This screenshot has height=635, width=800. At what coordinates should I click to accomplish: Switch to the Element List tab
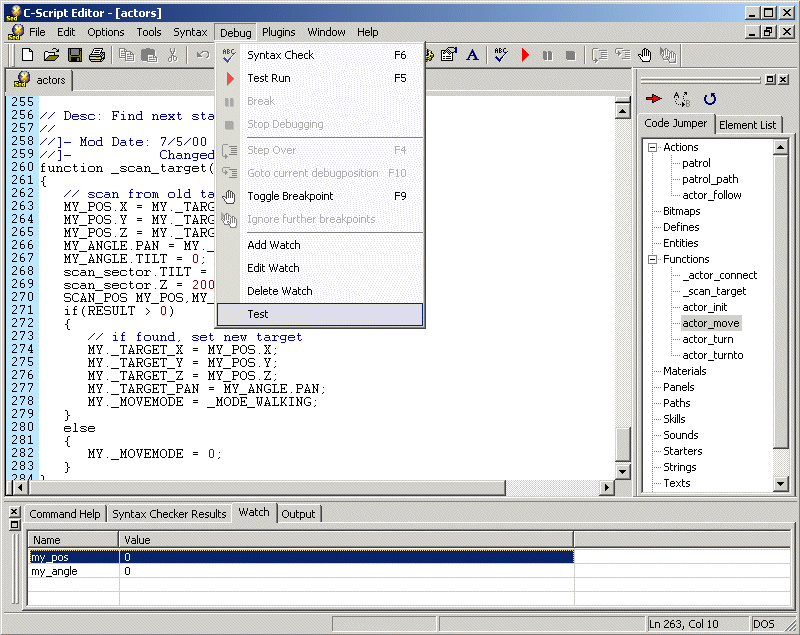(746, 125)
